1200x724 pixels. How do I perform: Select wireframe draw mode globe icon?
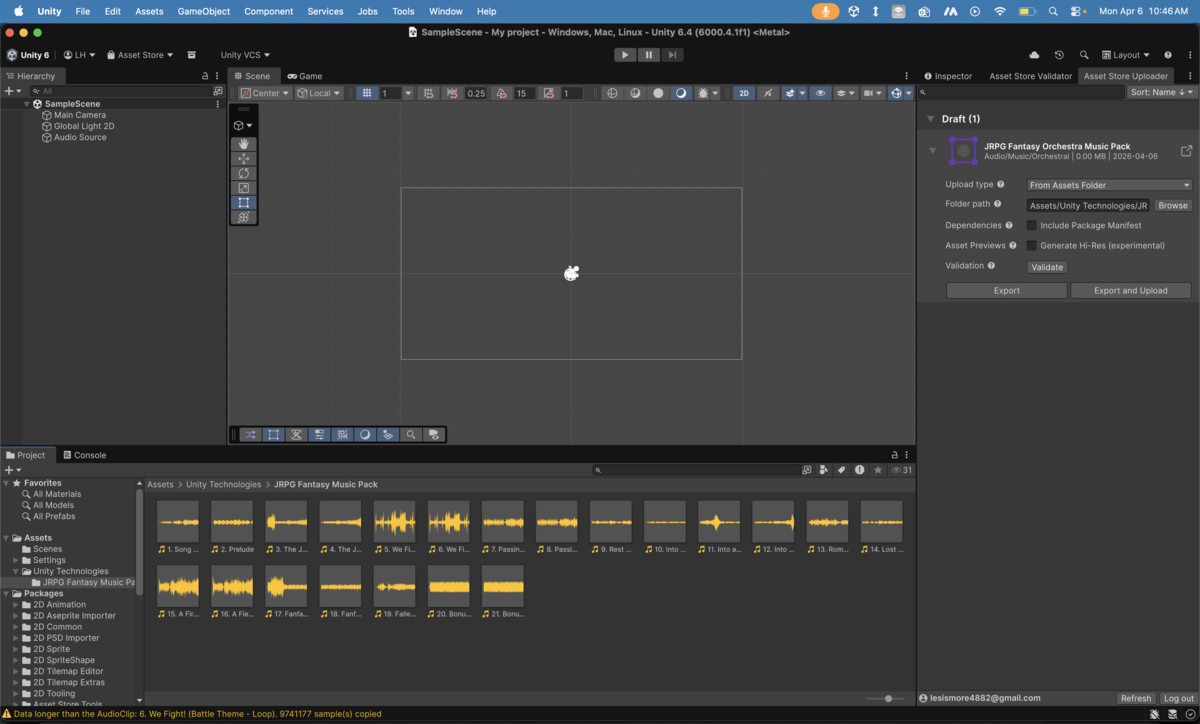tap(612, 93)
